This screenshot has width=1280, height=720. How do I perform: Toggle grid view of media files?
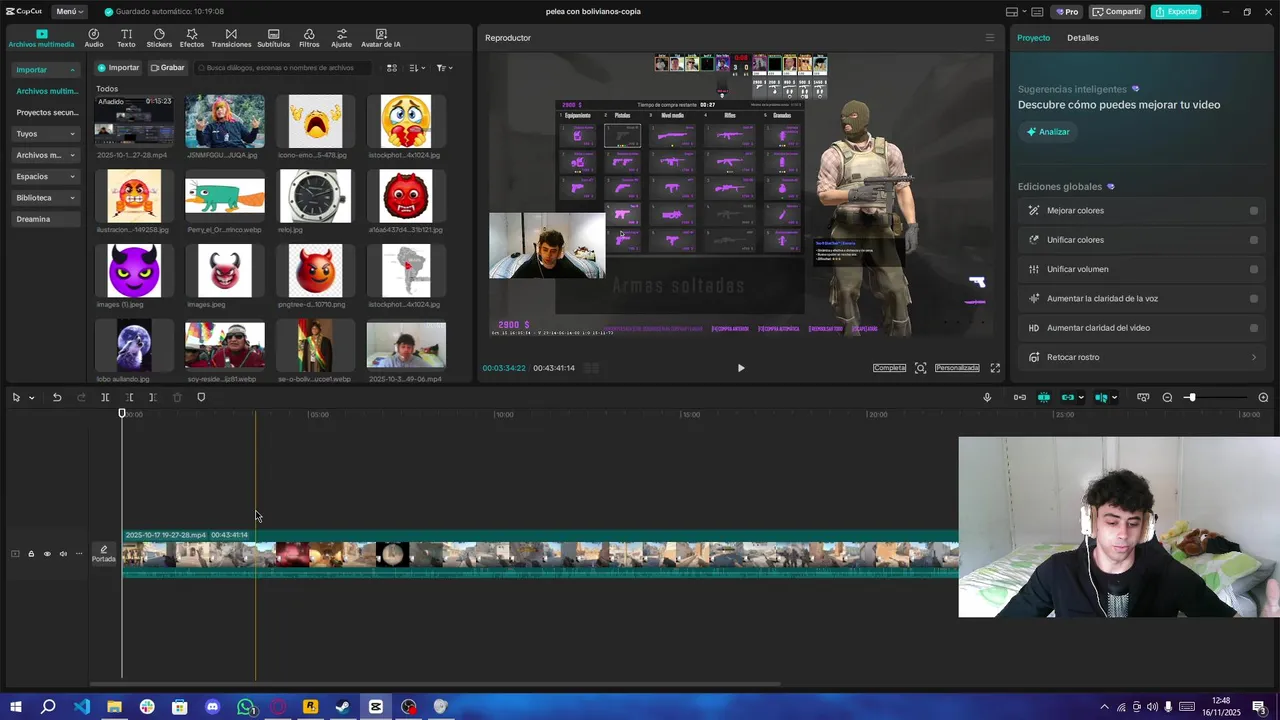[x=392, y=68]
